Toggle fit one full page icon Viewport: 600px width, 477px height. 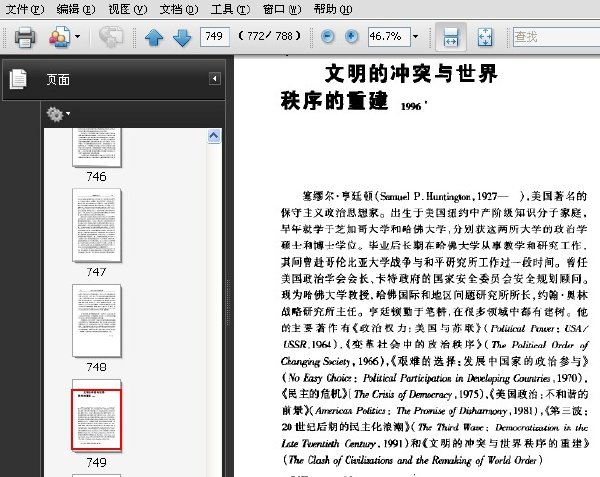pyautogui.click(x=485, y=37)
